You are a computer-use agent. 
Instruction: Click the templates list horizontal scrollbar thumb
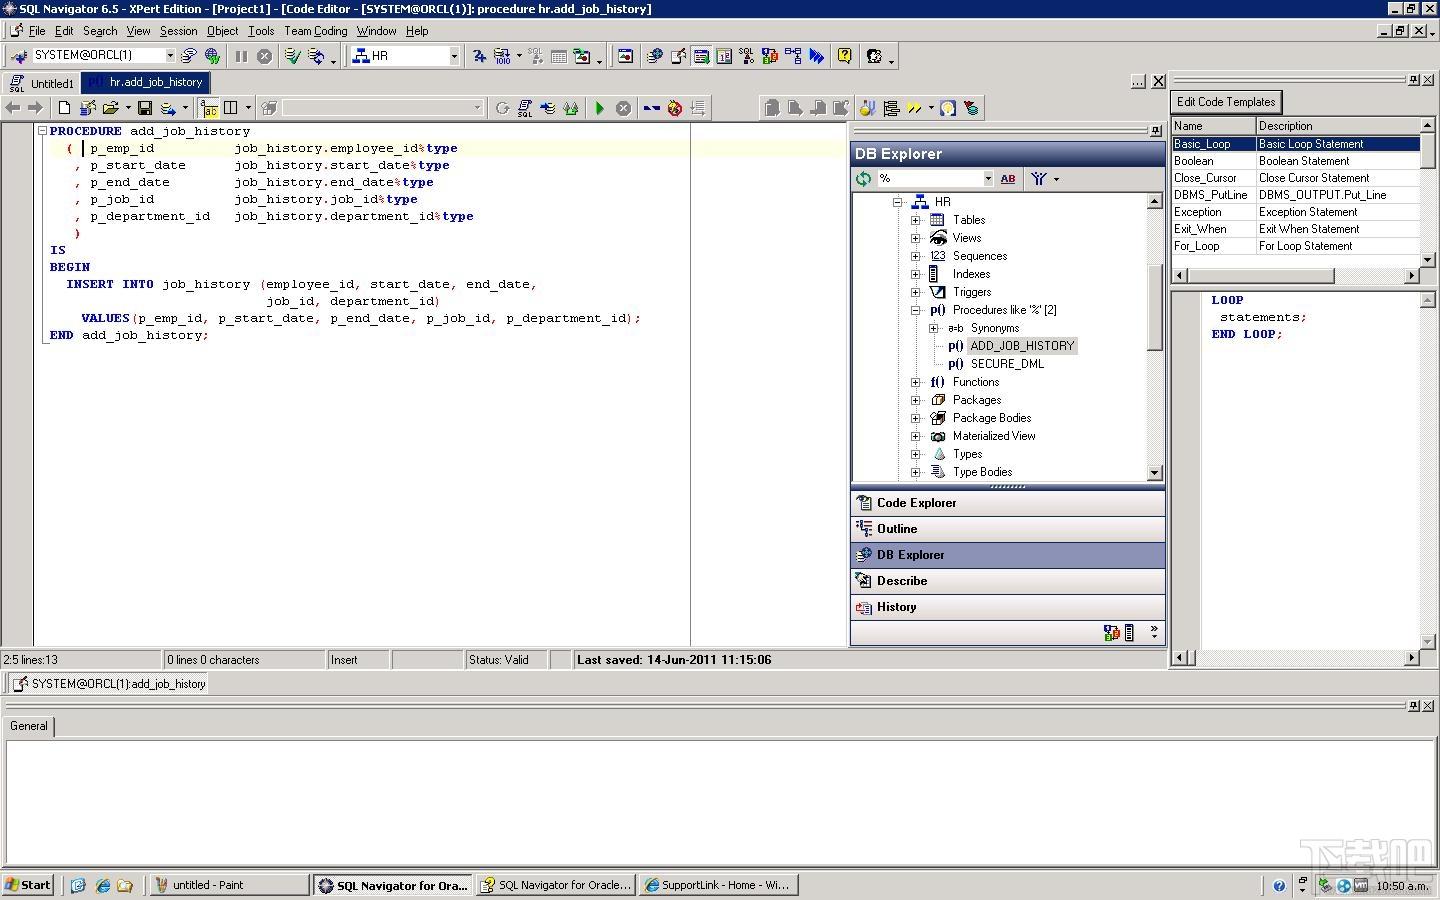[1261, 275]
